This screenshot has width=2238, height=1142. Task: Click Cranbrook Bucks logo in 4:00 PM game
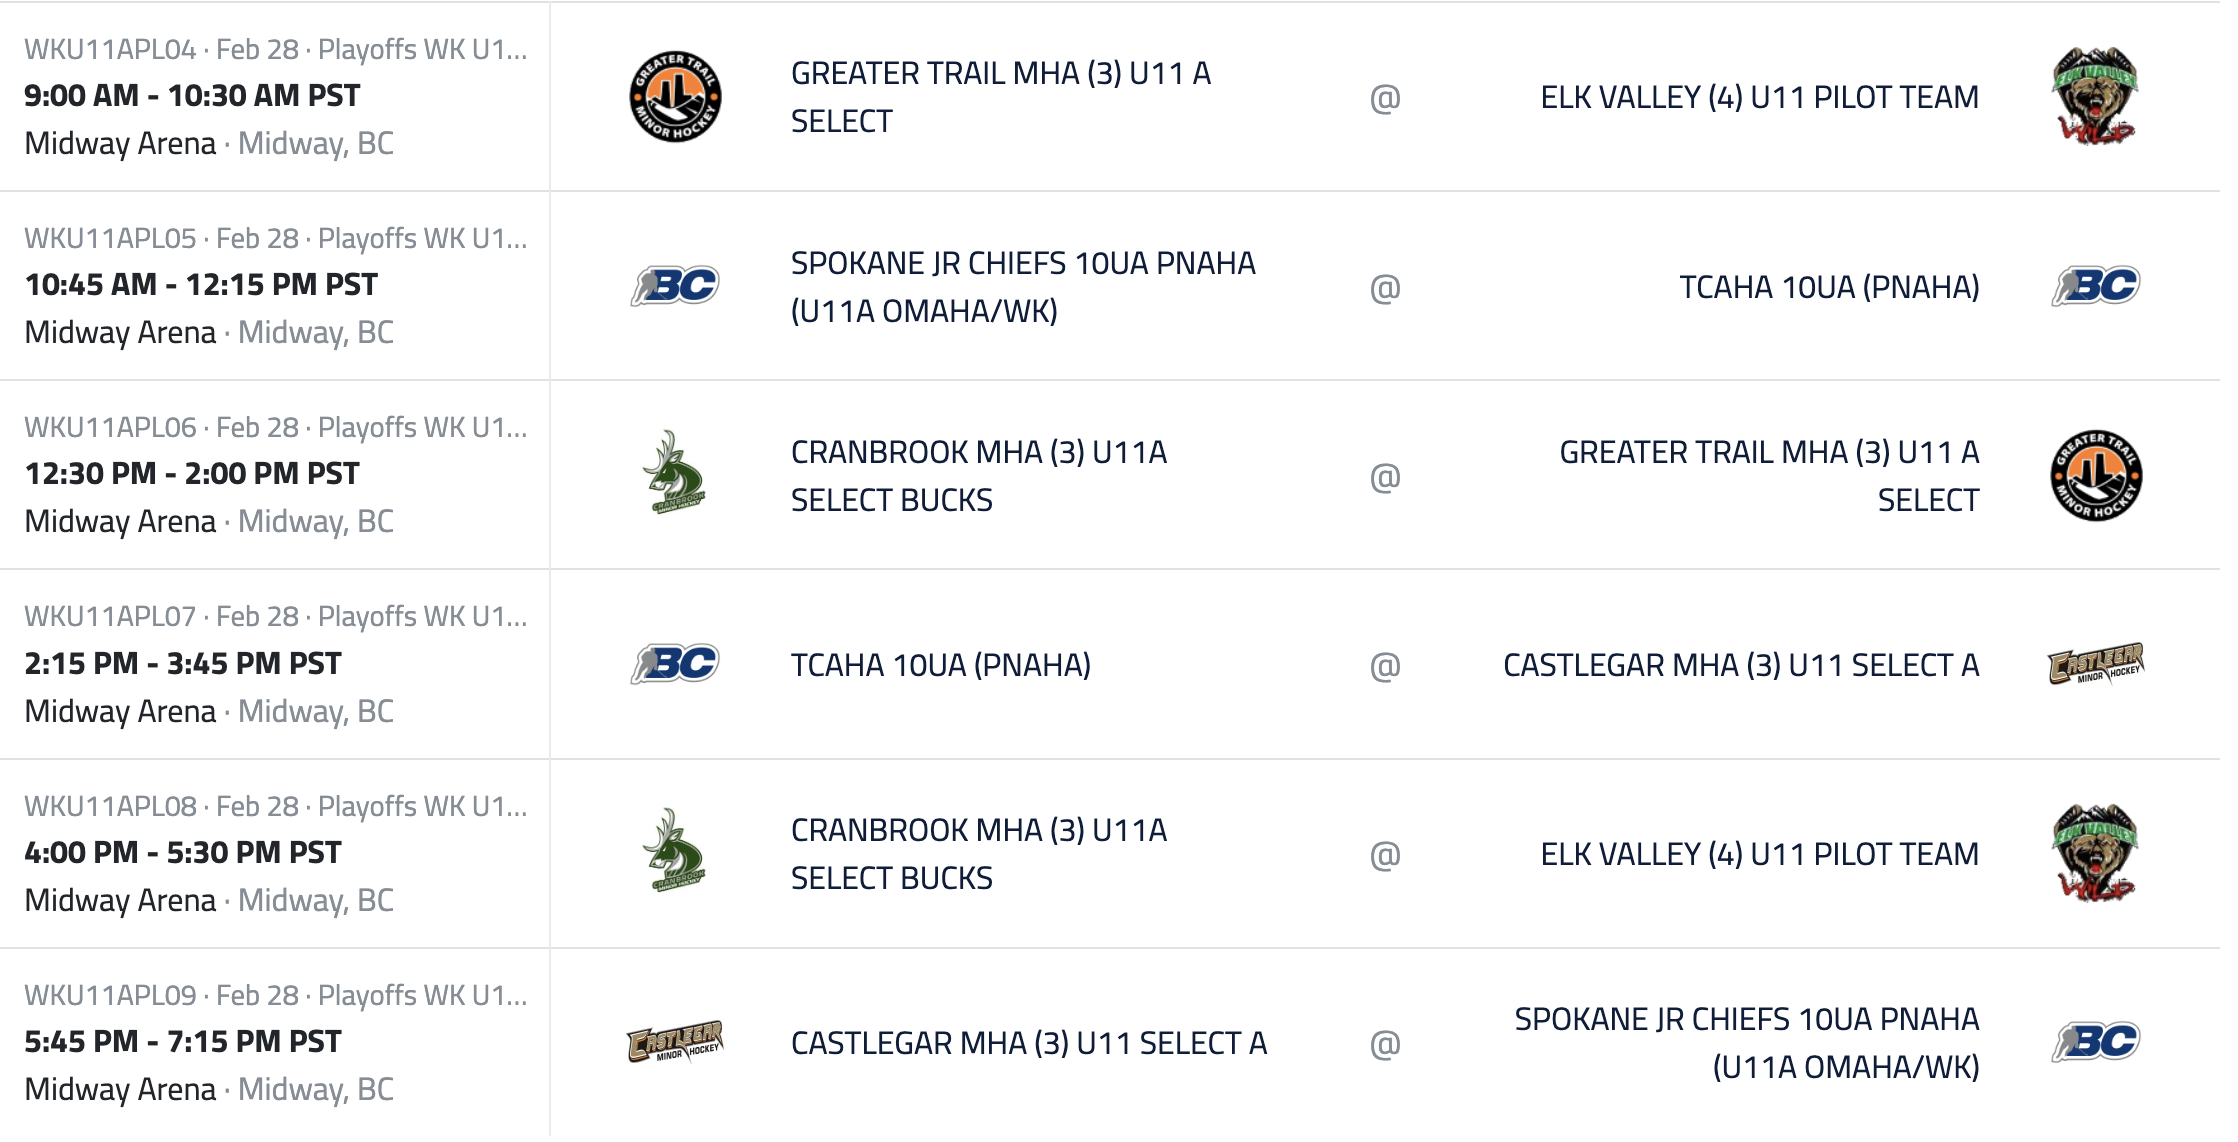(x=675, y=854)
